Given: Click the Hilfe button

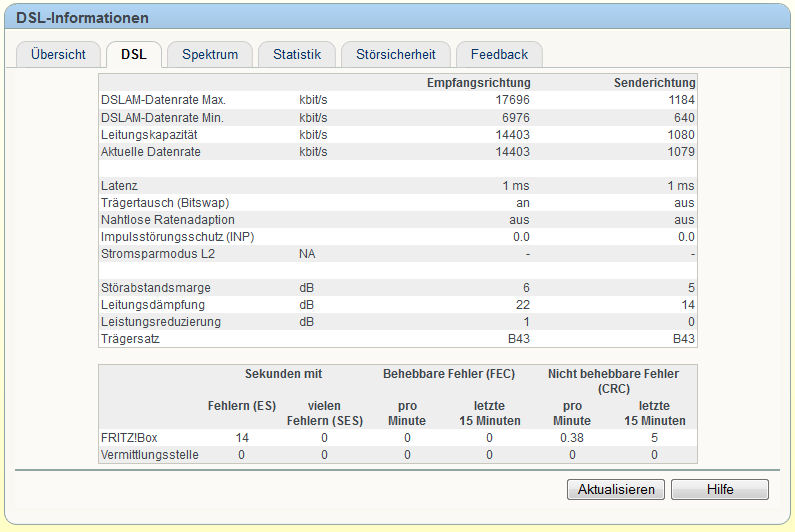Looking at the screenshot, I should click(x=719, y=489).
